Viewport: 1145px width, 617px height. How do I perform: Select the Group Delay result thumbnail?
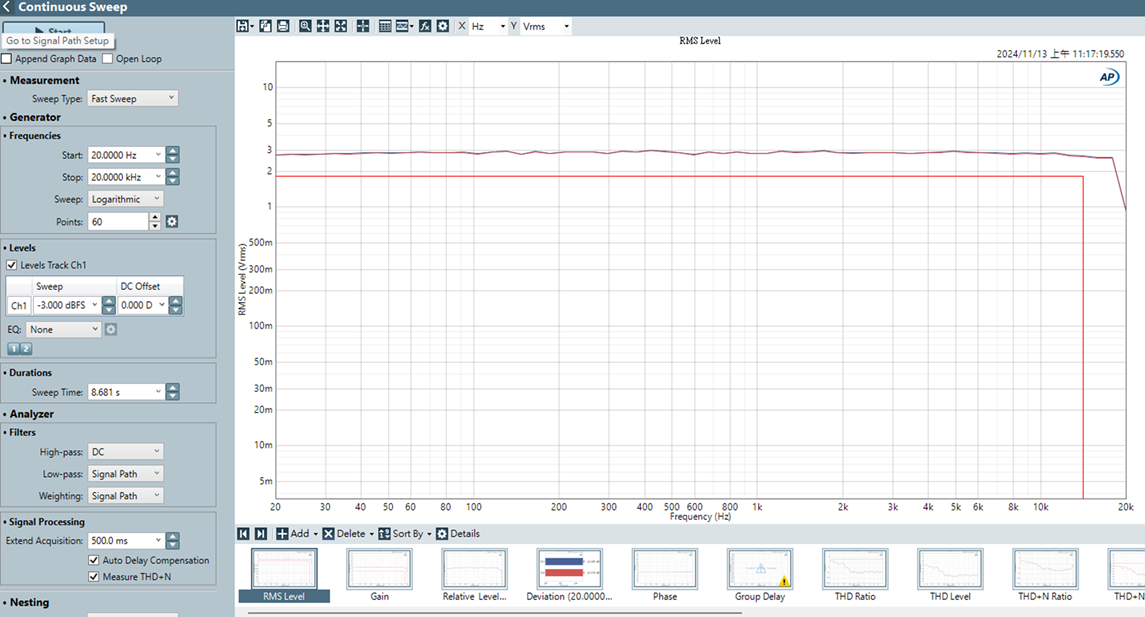(x=759, y=575)
